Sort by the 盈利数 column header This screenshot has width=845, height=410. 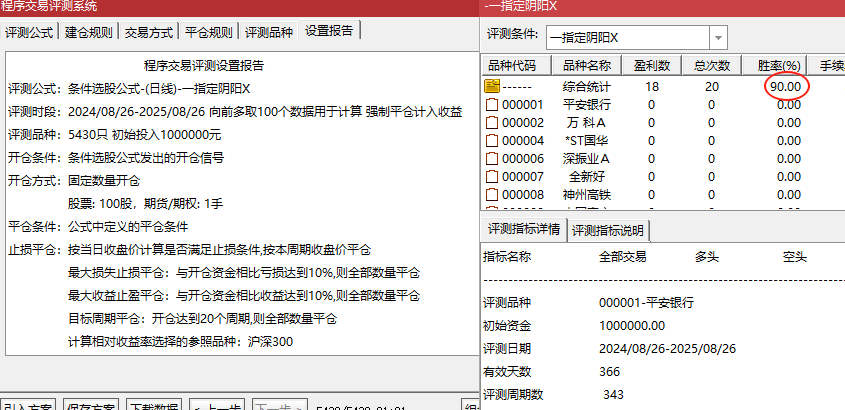[x=651, y=66]
